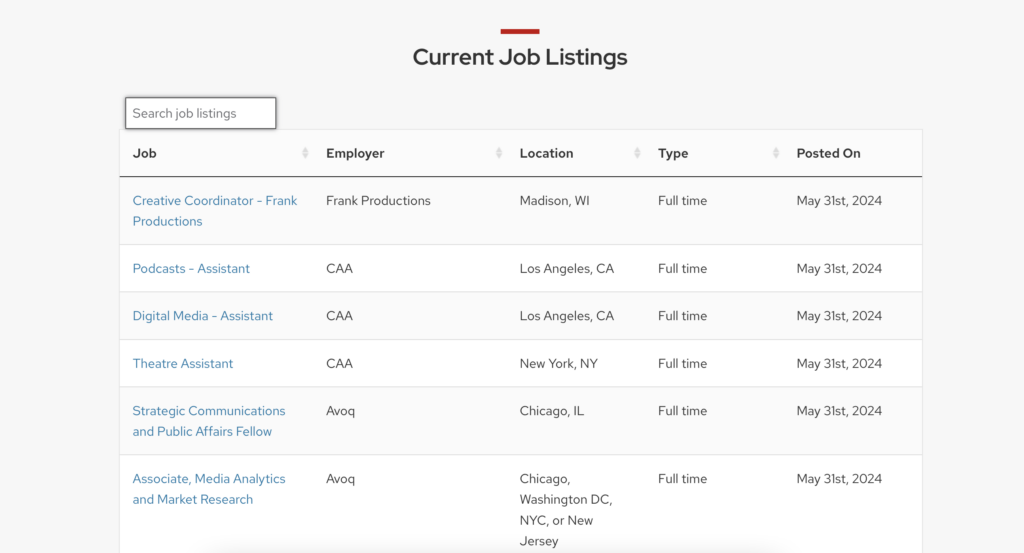
Task: Click the Frank Productions employer cell
Action: [378, 201]
